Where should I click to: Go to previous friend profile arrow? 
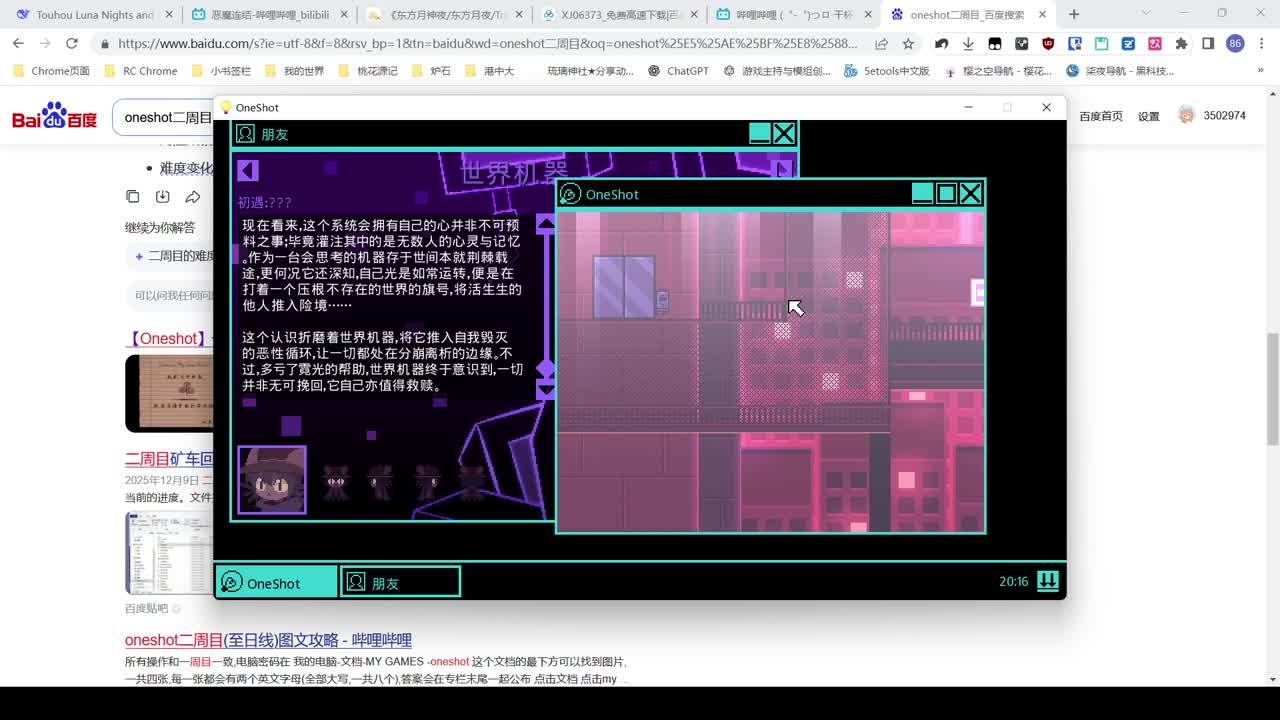point(248,171)
